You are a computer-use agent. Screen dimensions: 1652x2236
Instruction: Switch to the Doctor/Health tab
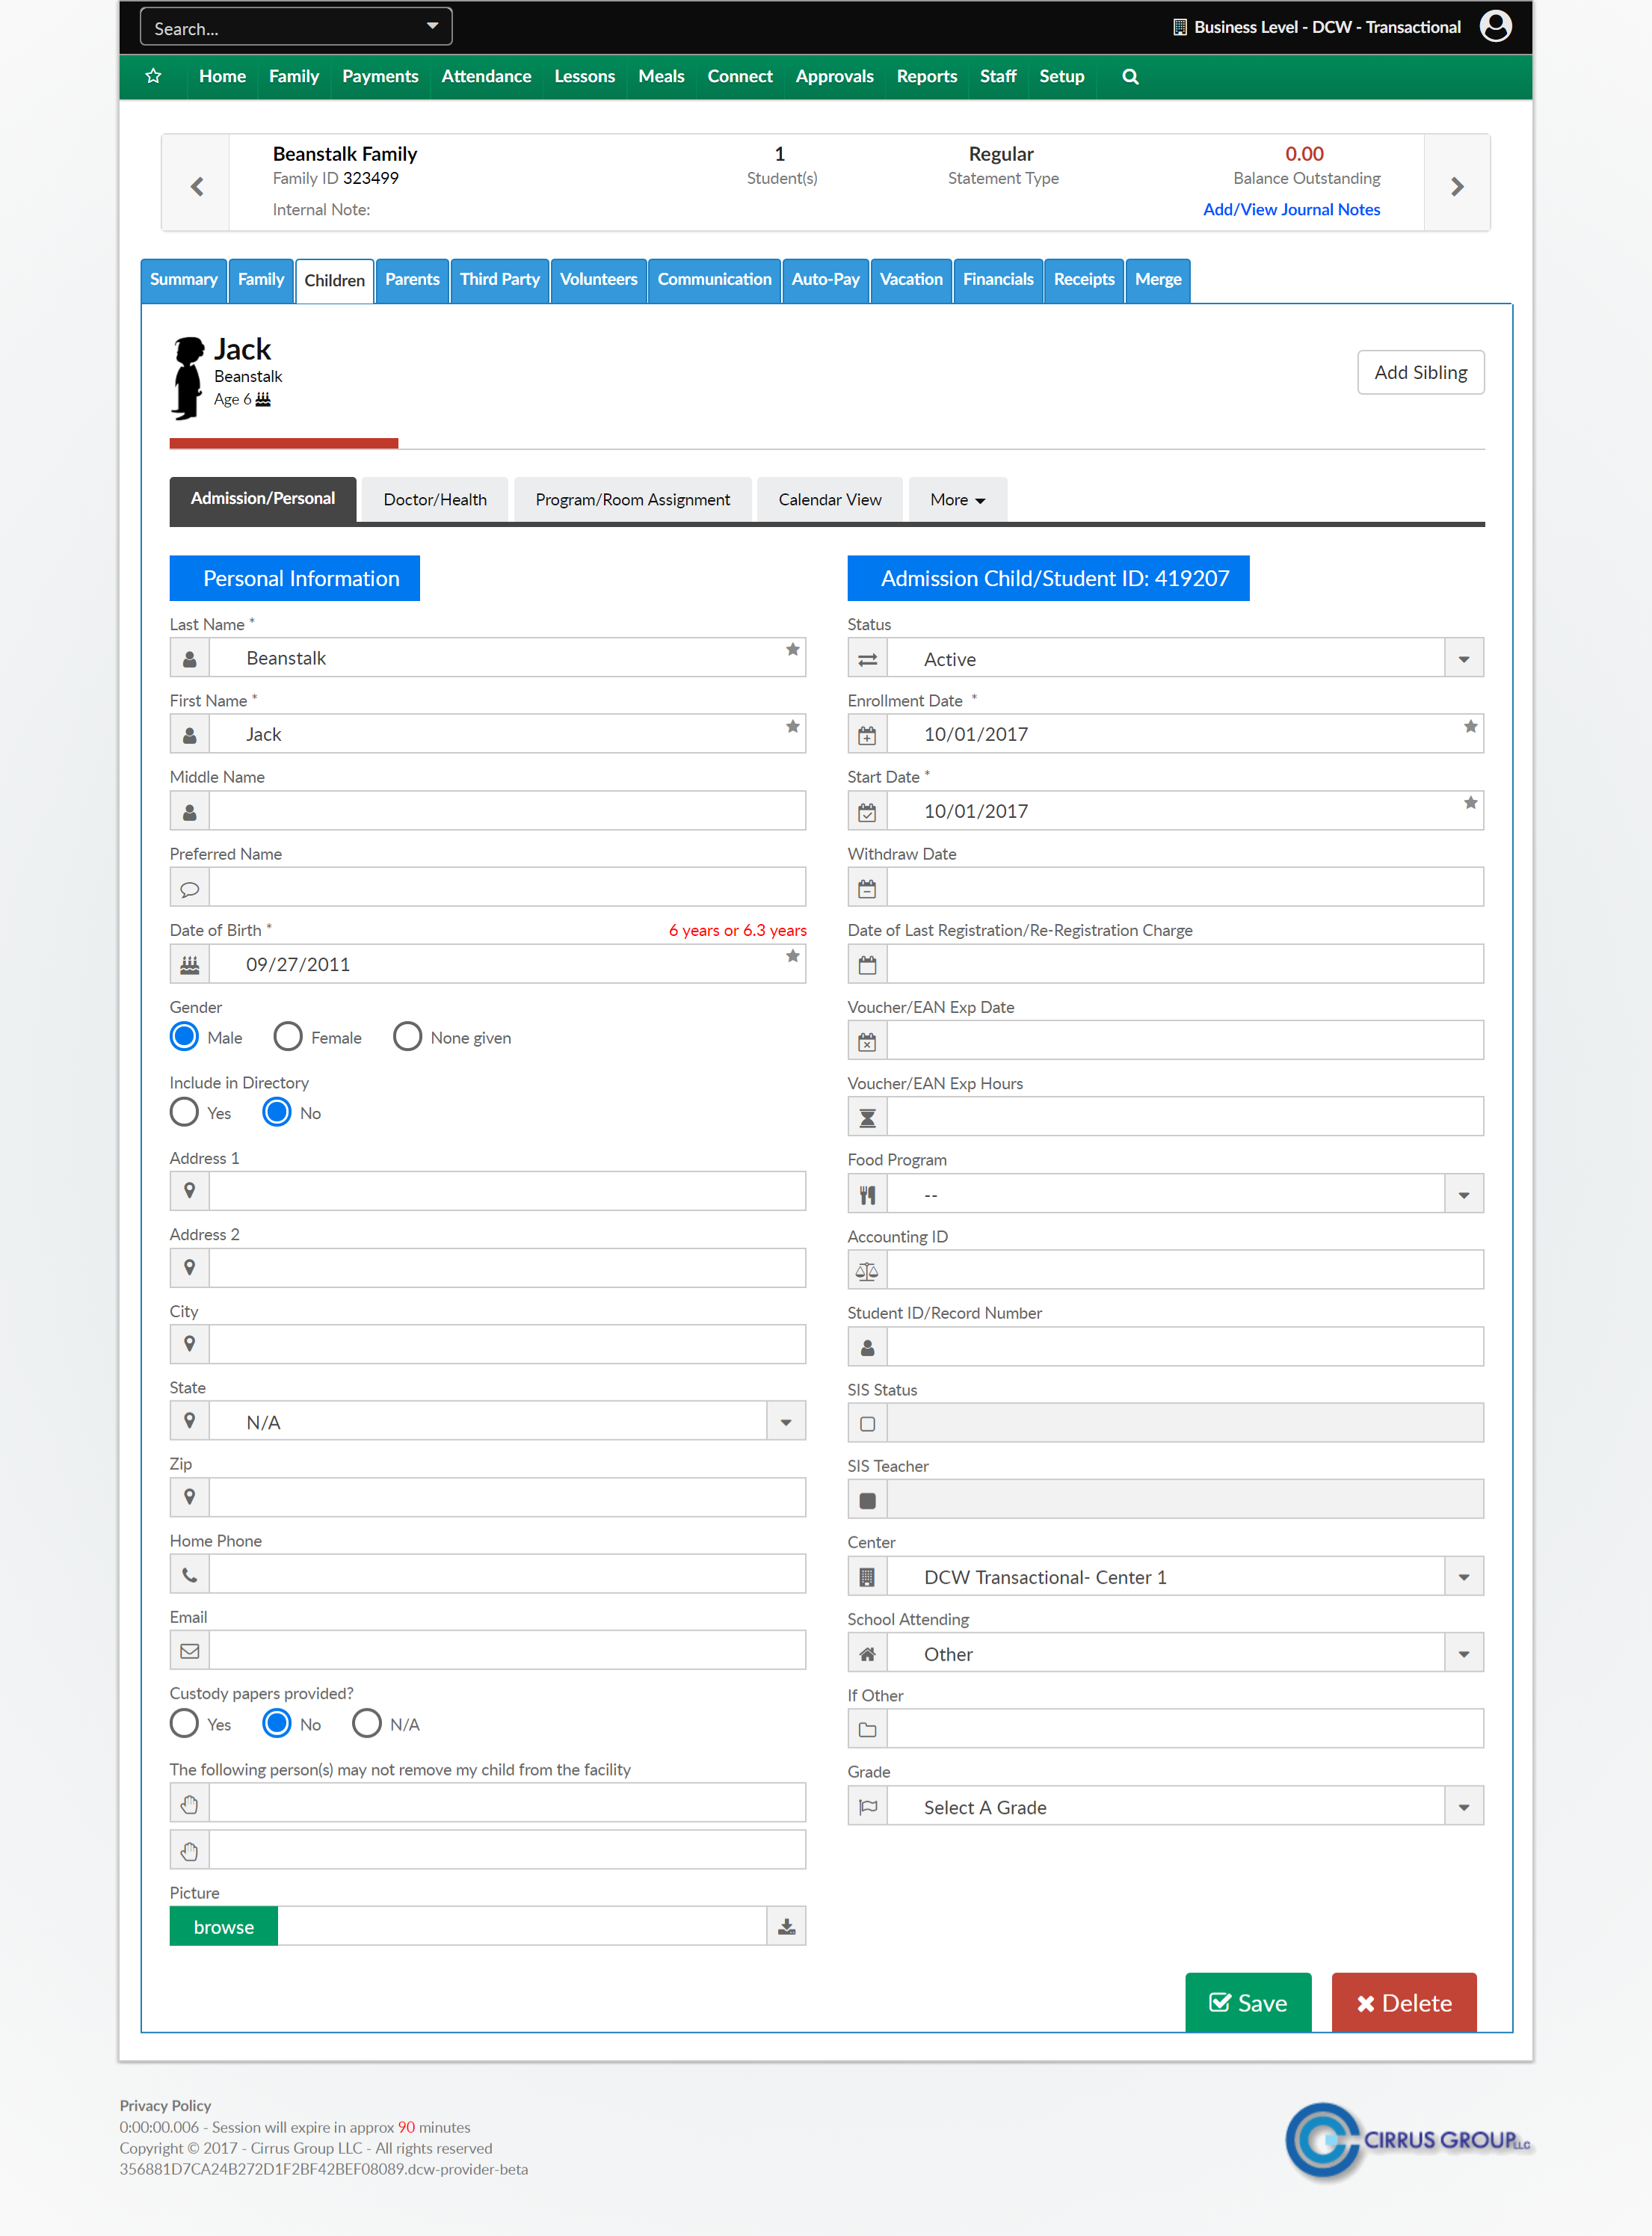click(x=434, y=499)
